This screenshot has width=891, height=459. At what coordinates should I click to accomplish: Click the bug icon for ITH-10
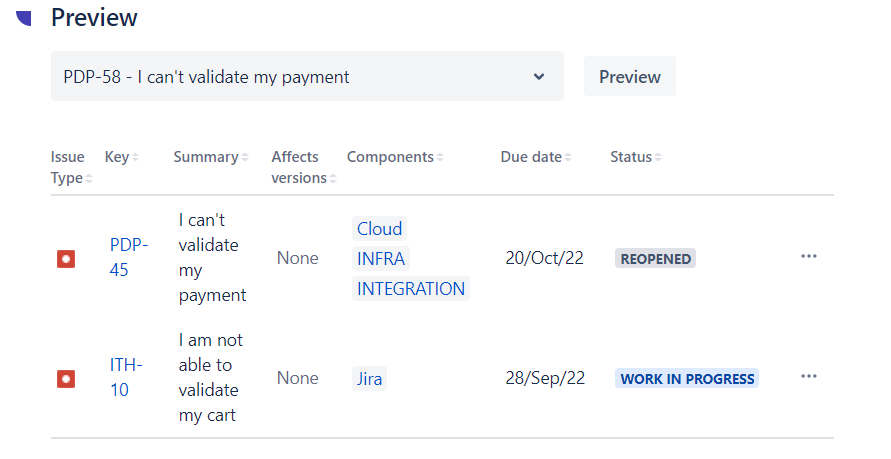(x=66, y=379)
